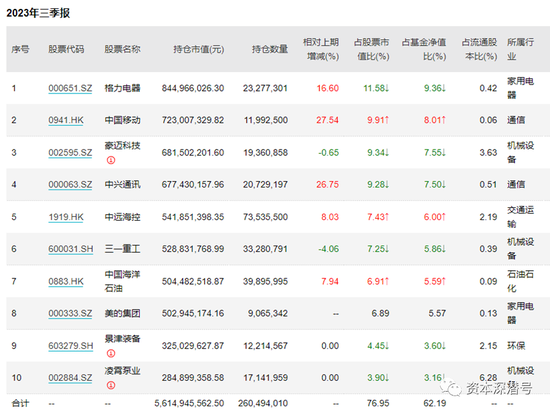
Task: Click the WeChat logo in the watermark
Action: pyautogui.click(x=451, y=388)
